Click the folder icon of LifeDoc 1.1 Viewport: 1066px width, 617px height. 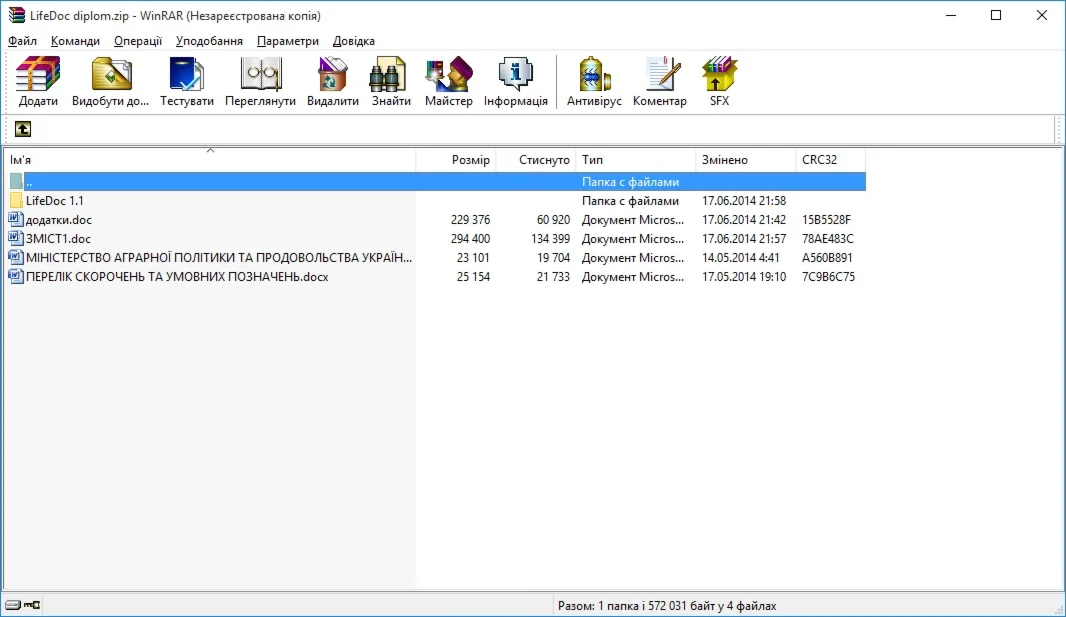(x=16, y=200)
